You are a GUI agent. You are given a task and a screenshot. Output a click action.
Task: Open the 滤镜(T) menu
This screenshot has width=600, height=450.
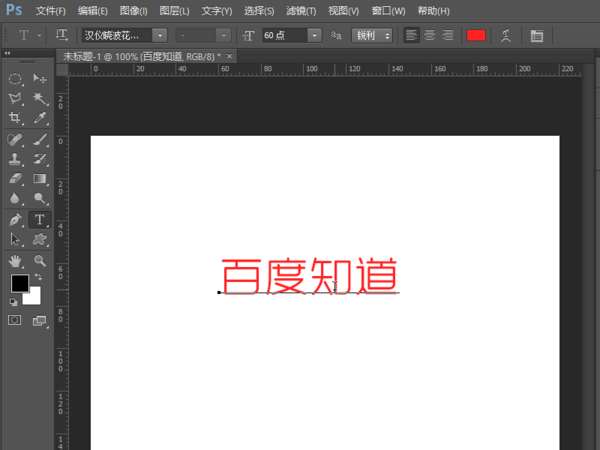[301, 11]
